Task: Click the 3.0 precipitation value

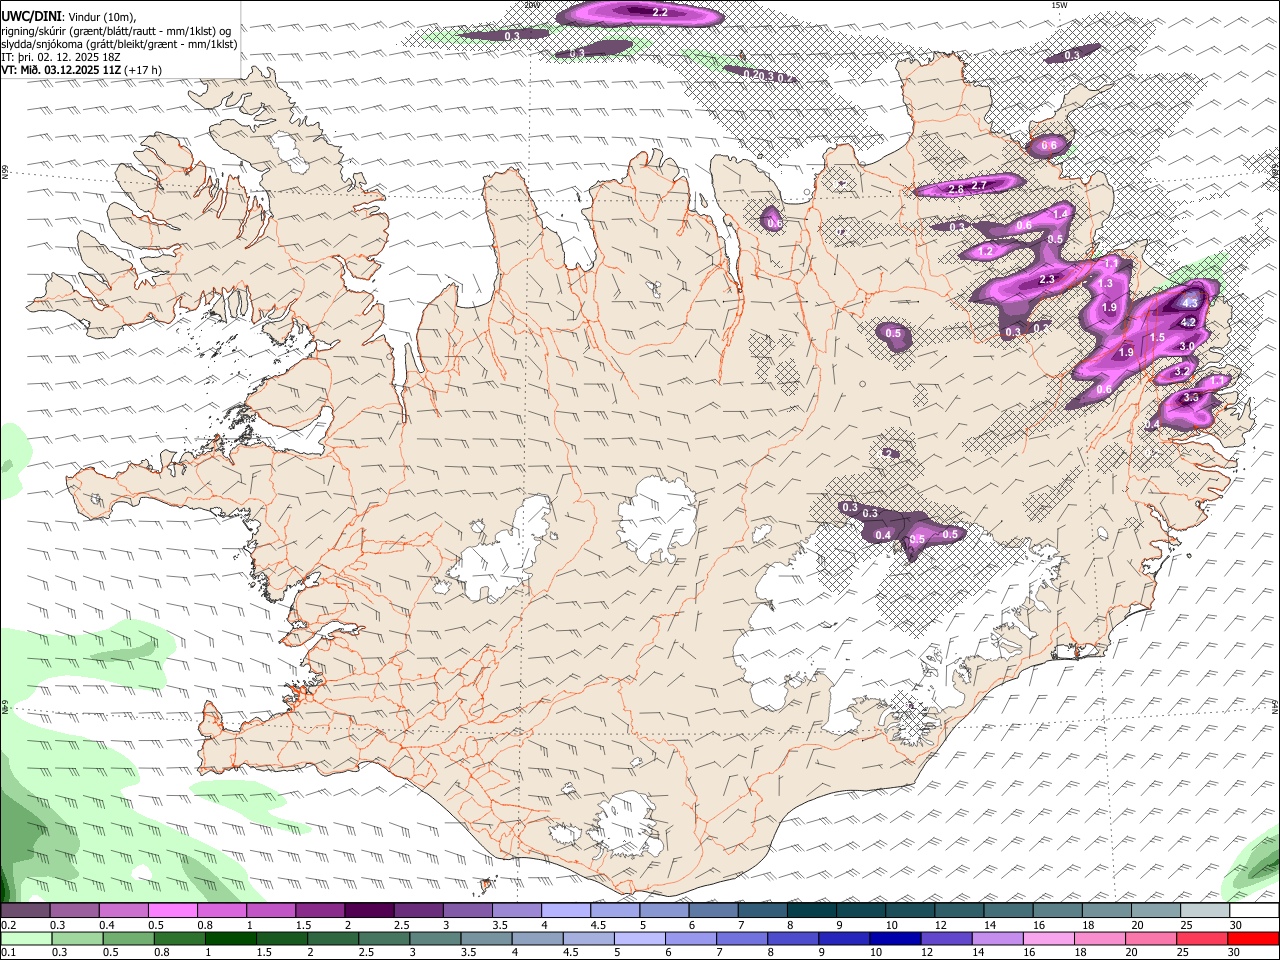Action: click(1187, 346)
